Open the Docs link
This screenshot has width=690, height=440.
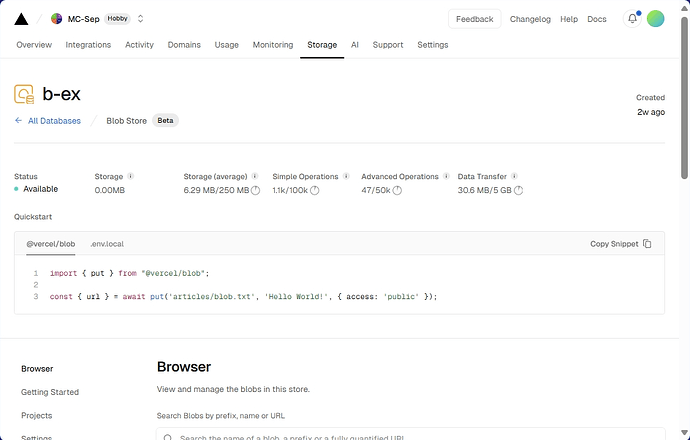[x=597, y=19]
